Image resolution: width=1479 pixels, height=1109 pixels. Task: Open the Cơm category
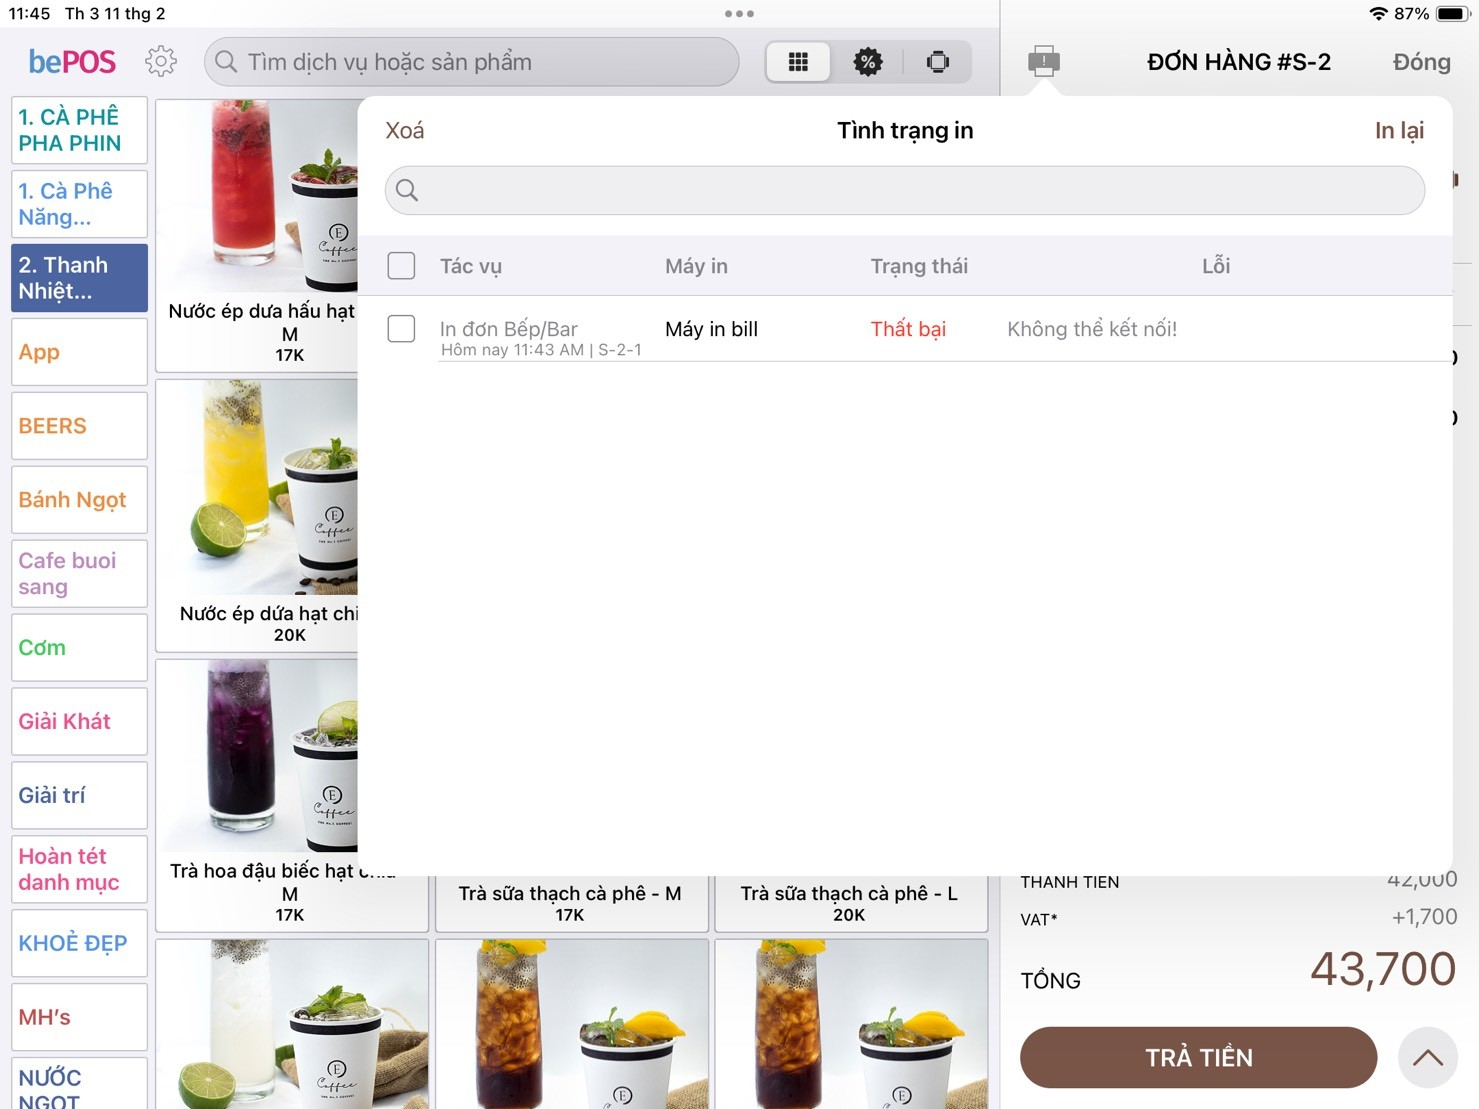click(x=79, y=648)
